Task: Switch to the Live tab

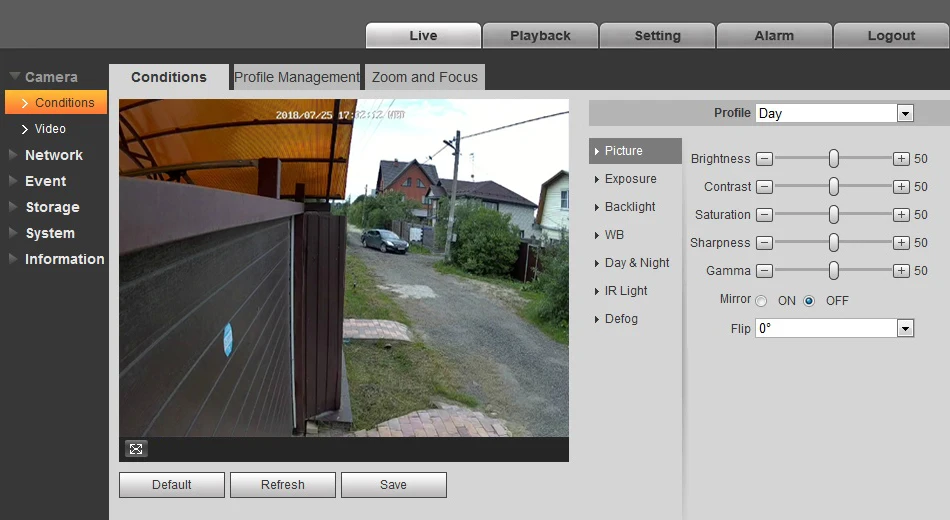Action: pos(423,36)
